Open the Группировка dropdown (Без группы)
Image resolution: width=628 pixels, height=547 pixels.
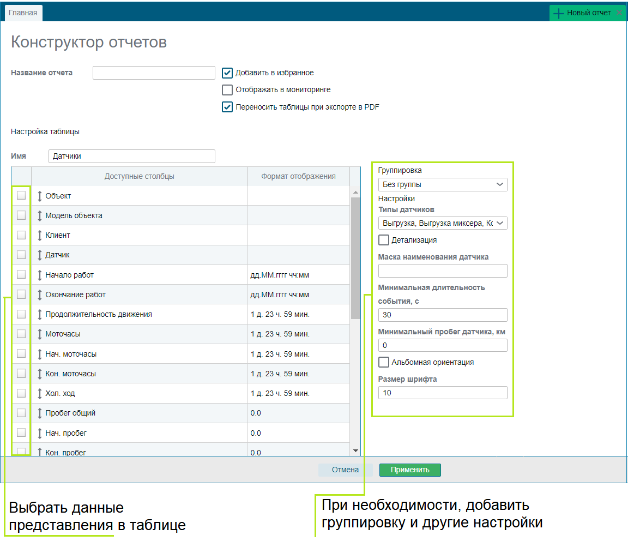pyautogui.click(x=443, y=185)
